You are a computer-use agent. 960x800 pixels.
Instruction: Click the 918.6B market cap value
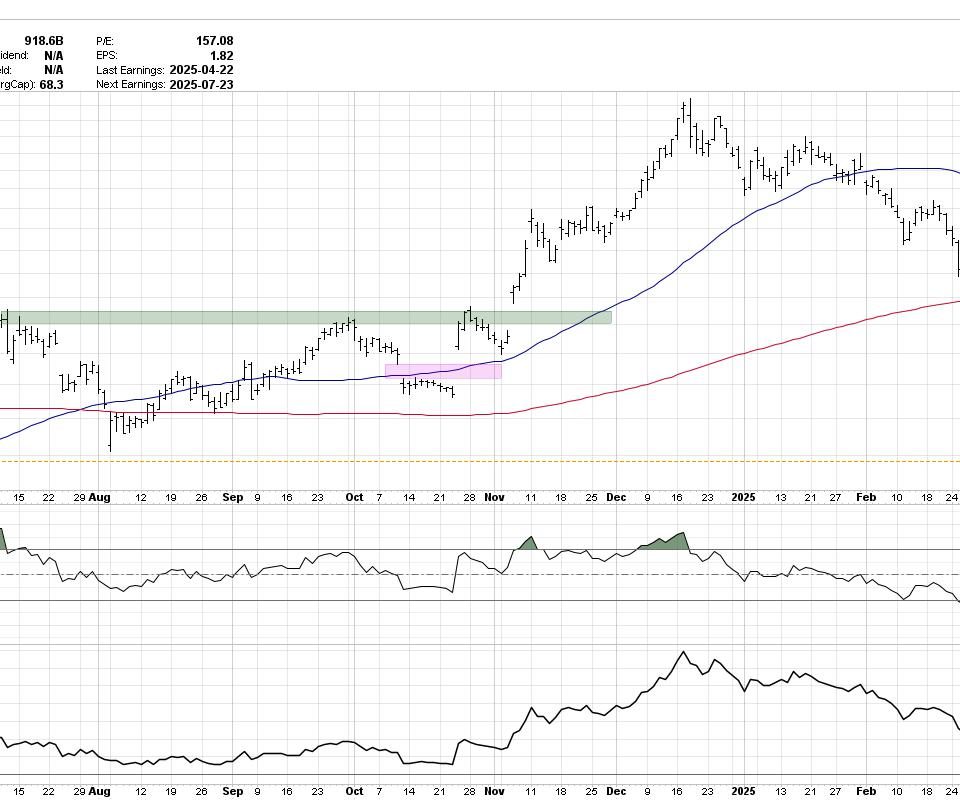[44, 41]
